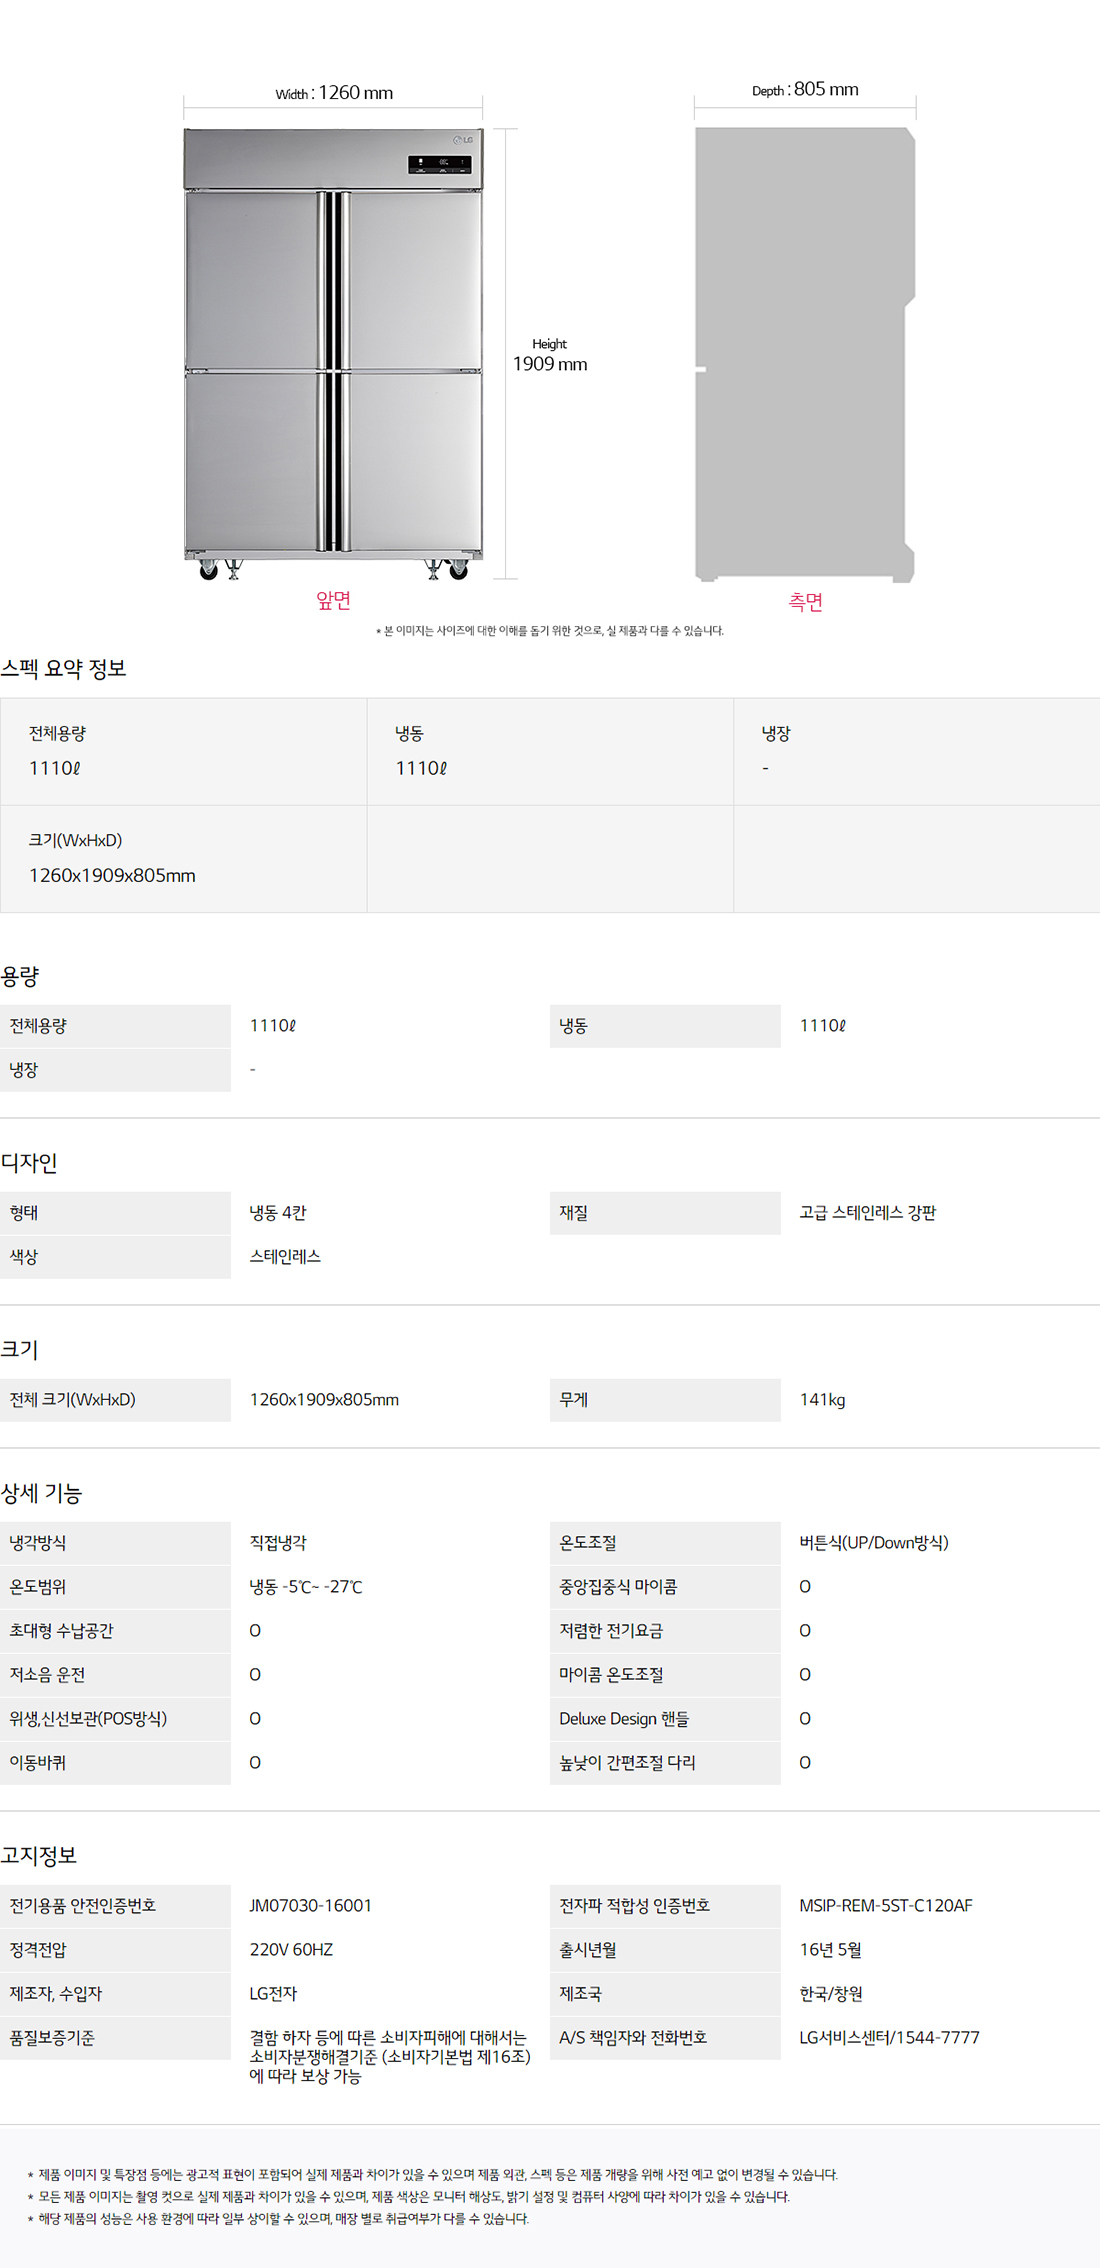Click the LG logo on the refrigerator

pyautogui.click(x=463, y=140)
